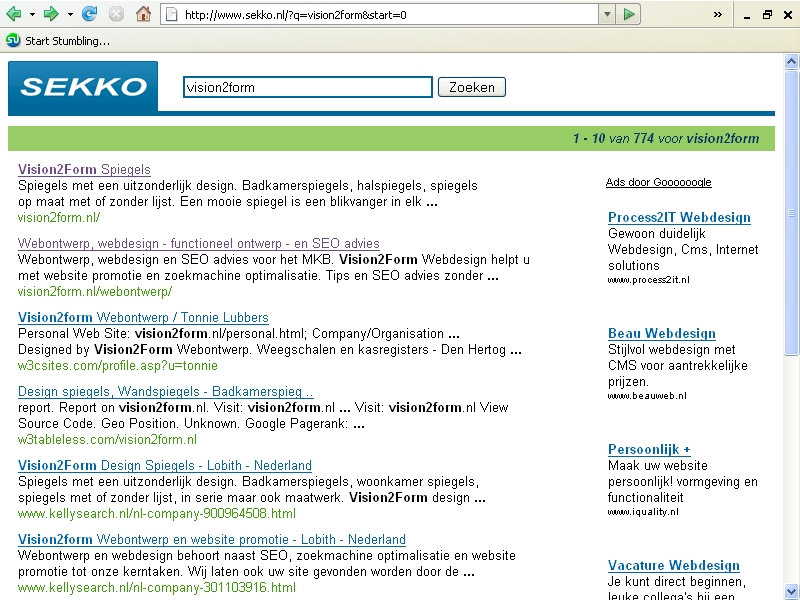
Task: Open Vision2Form Design Spiegels - Lobith result
Action: 164,465
